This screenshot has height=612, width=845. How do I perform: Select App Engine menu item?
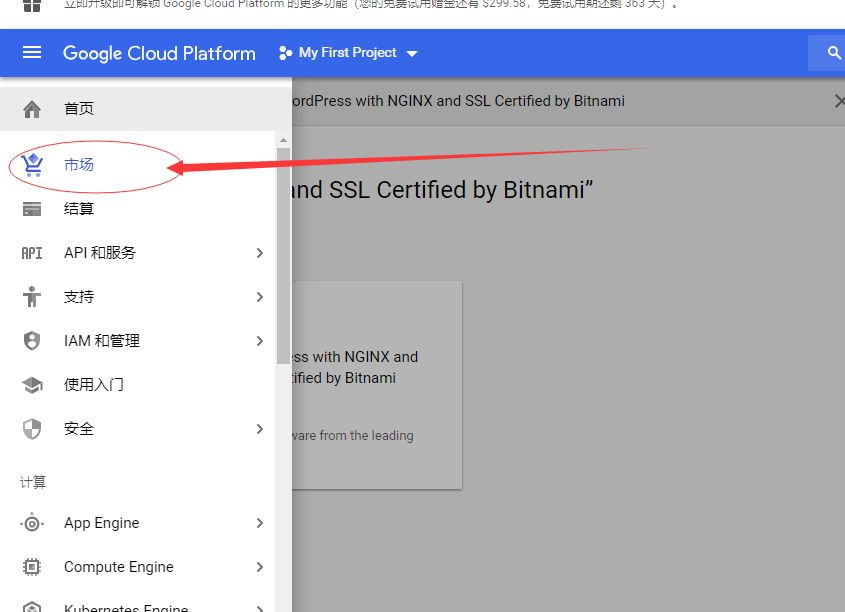pos(137,523)
